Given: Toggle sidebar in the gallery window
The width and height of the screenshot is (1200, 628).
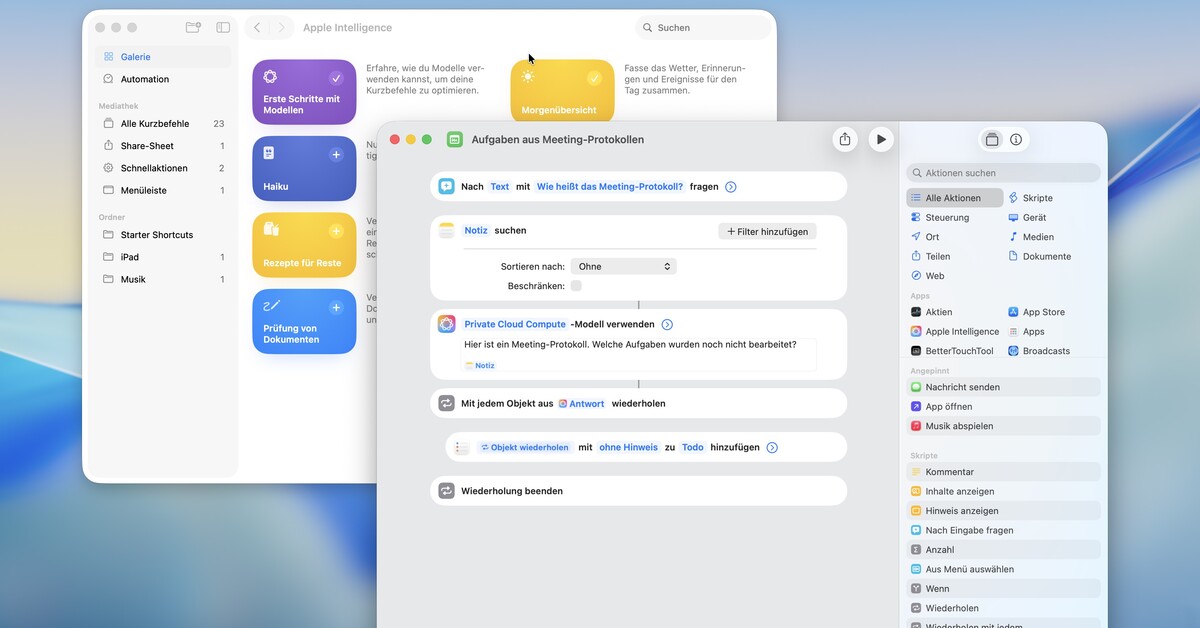Looking at the screenshot, I should click(223, 28).
